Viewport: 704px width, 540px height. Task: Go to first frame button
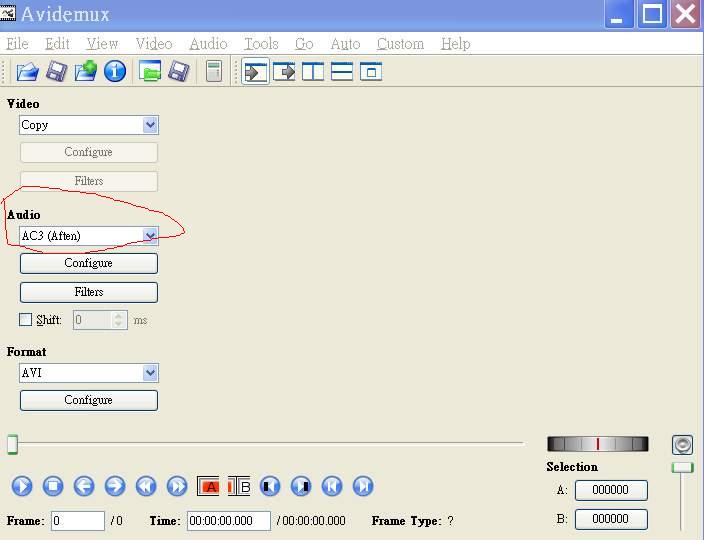coord(332,486)
